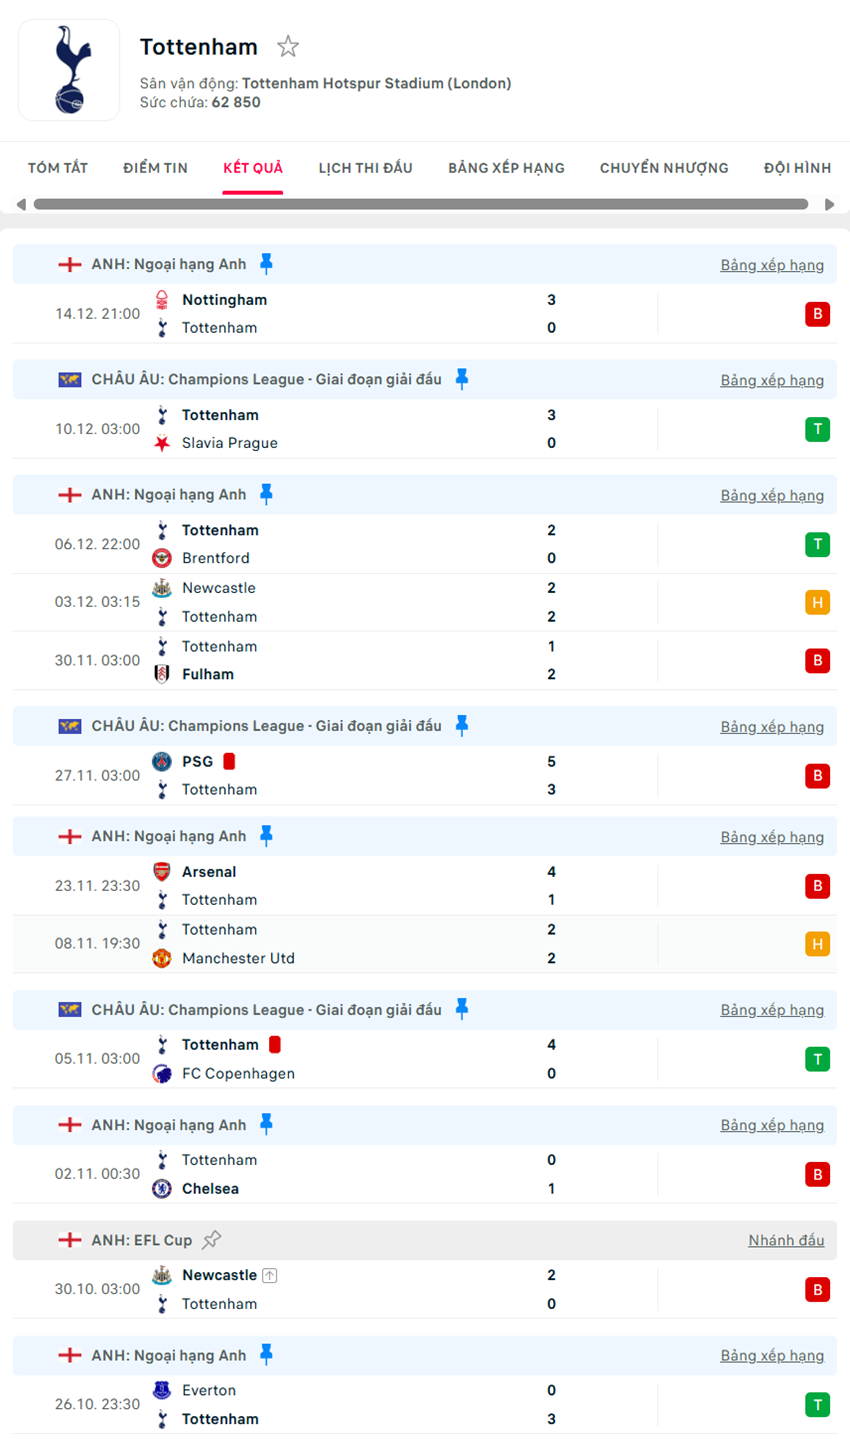Click the green T badge for Slavia Prague match

[x=817, y=429]
